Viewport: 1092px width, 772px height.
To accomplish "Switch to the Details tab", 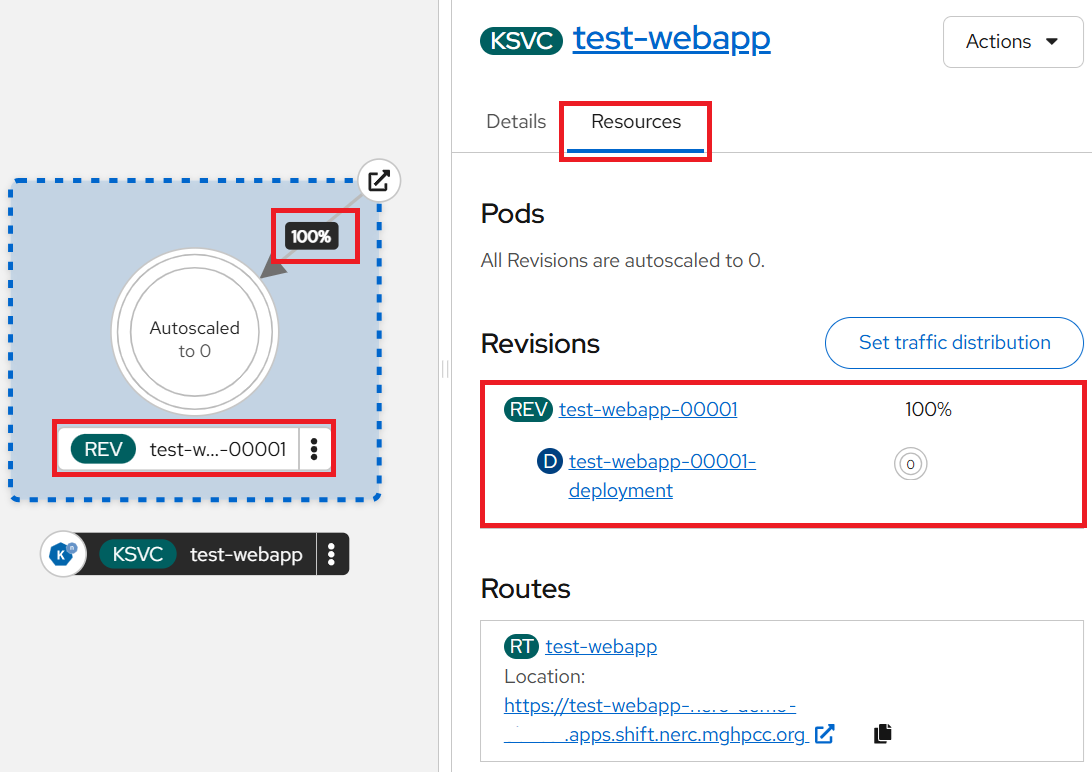I will [516, 122].
